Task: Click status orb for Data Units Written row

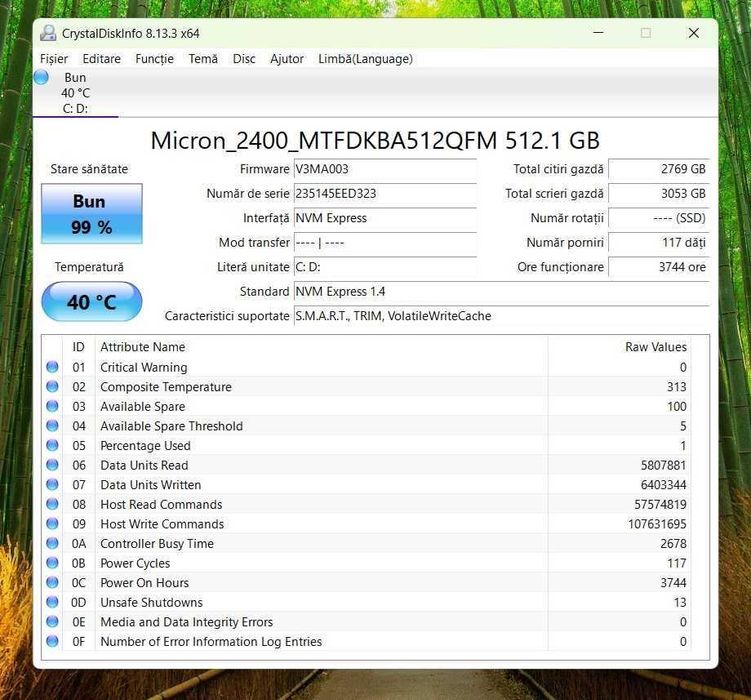Action: pos(52,485)
